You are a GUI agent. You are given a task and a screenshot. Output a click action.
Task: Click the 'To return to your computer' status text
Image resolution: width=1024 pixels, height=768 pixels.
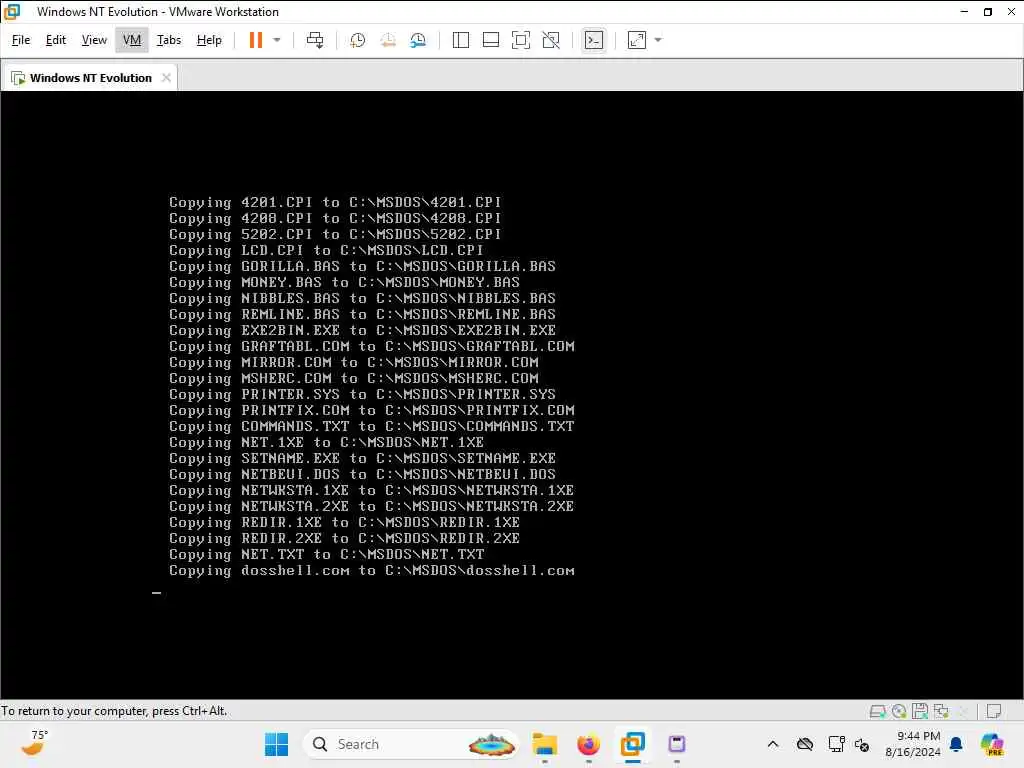pos(114,711)
